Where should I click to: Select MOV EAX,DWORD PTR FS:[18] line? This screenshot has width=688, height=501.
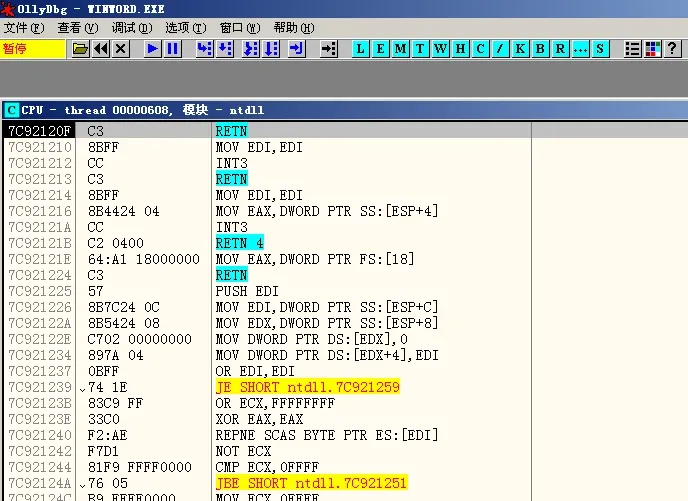pos(315,259)
